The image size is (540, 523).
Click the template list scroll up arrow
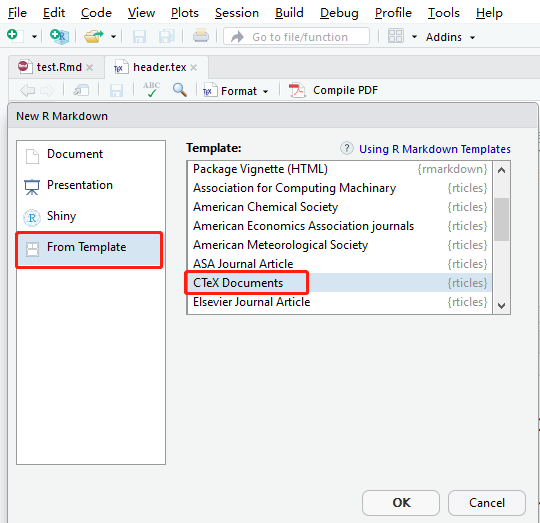coord(501,170)
